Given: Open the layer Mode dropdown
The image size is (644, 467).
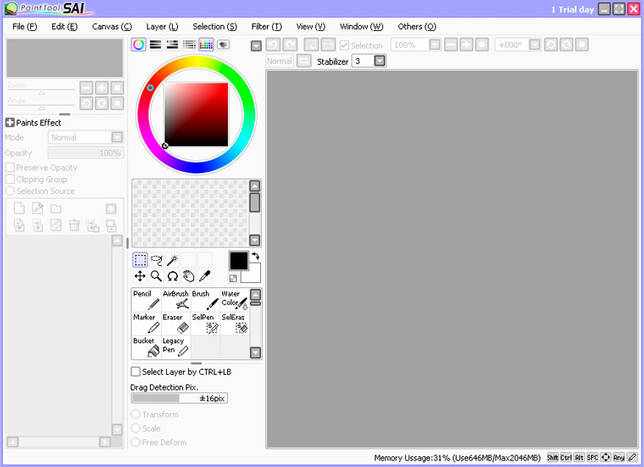Looking at the screenshot, I should (x=117, y=137).
